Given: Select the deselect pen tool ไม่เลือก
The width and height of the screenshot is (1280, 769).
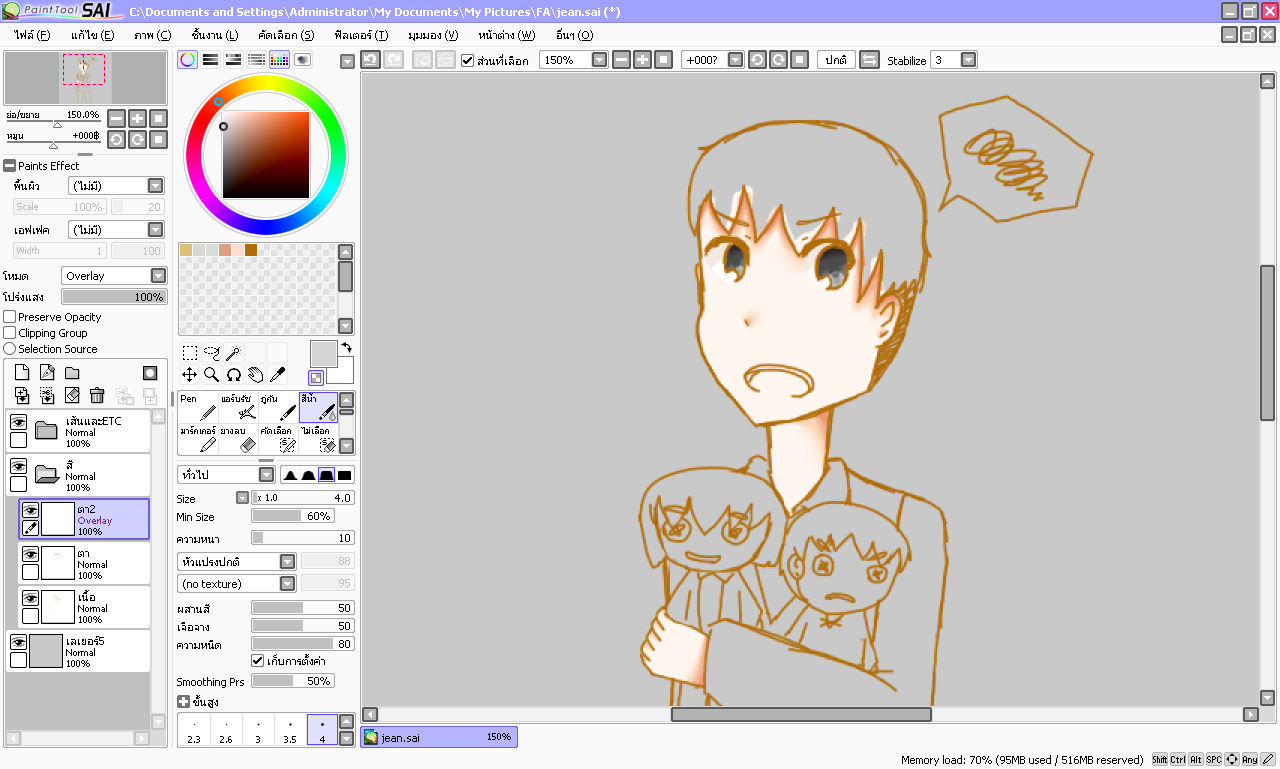Looking at the screenshot, I should pyautogui.click(x=318, y=439).
